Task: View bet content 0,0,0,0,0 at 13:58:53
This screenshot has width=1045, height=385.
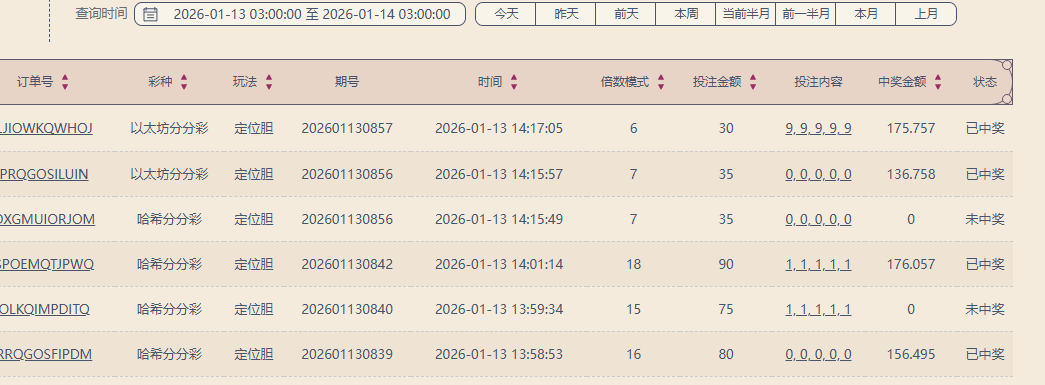Action: tap(818, 354)
